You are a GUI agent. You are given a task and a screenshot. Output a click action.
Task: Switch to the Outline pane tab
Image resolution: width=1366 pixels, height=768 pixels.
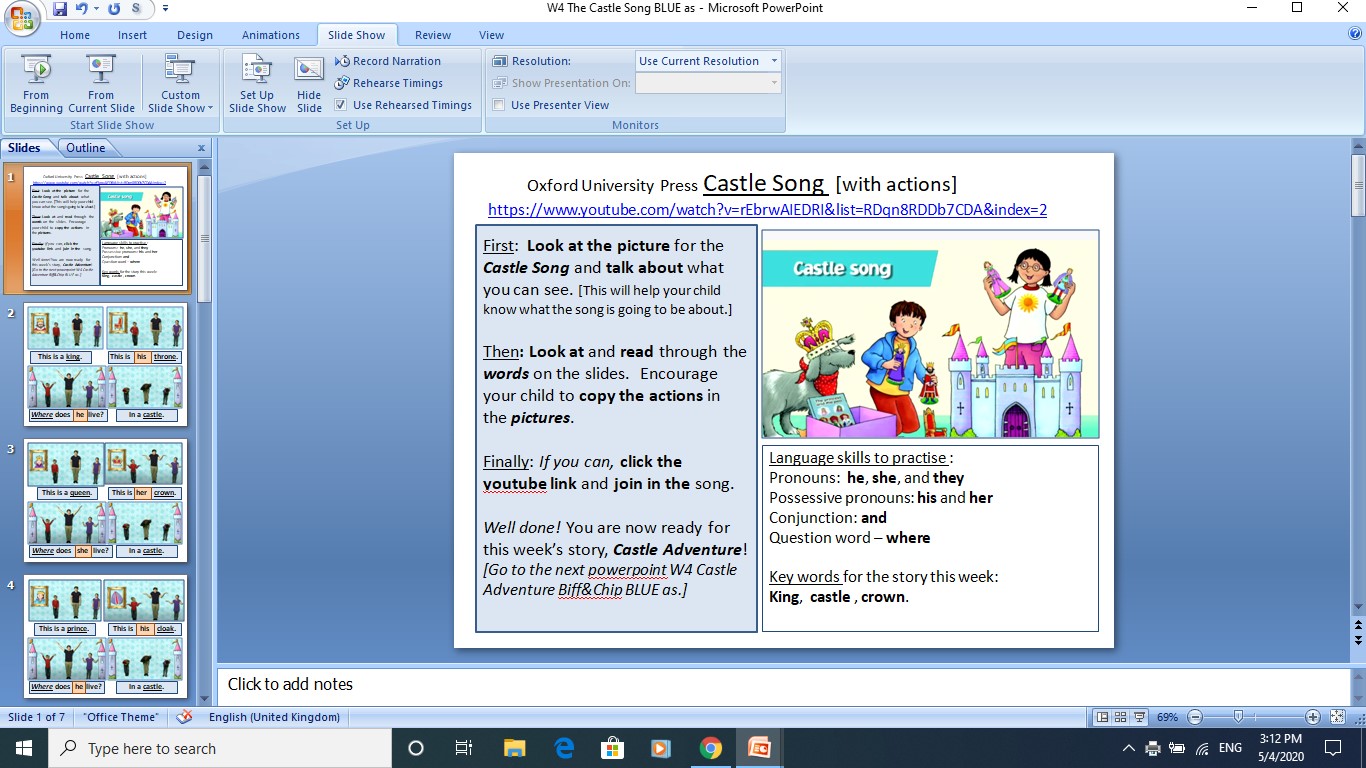86,148
